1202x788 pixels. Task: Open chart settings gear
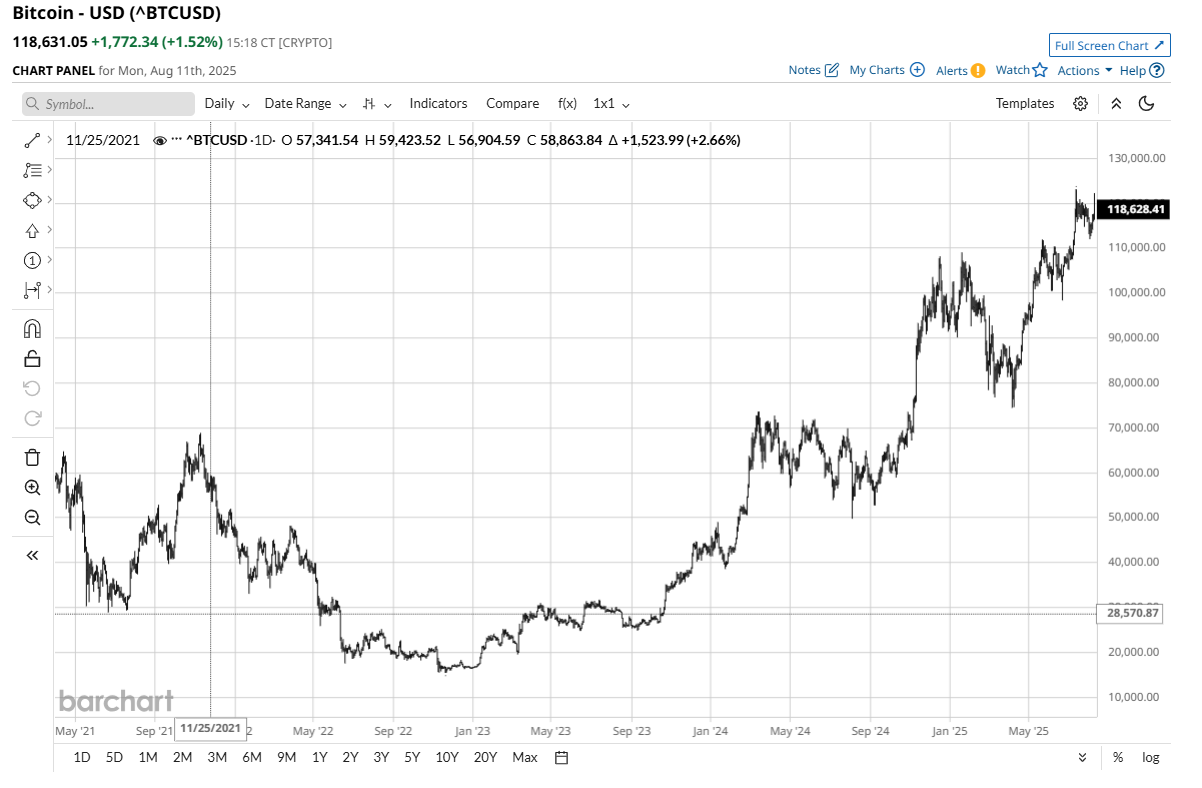coord(1080,104)
